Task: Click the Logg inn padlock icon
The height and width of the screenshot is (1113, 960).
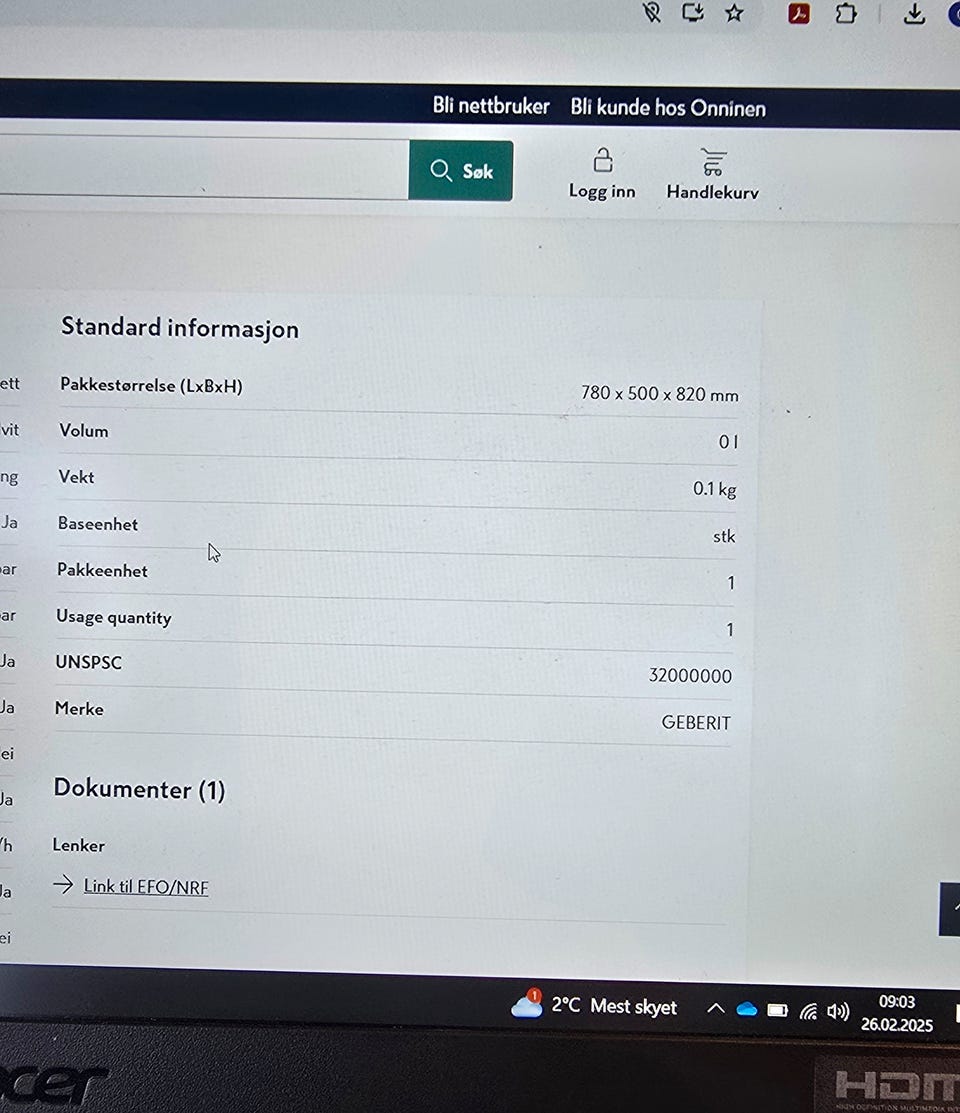Action: (x=602, y=161)
